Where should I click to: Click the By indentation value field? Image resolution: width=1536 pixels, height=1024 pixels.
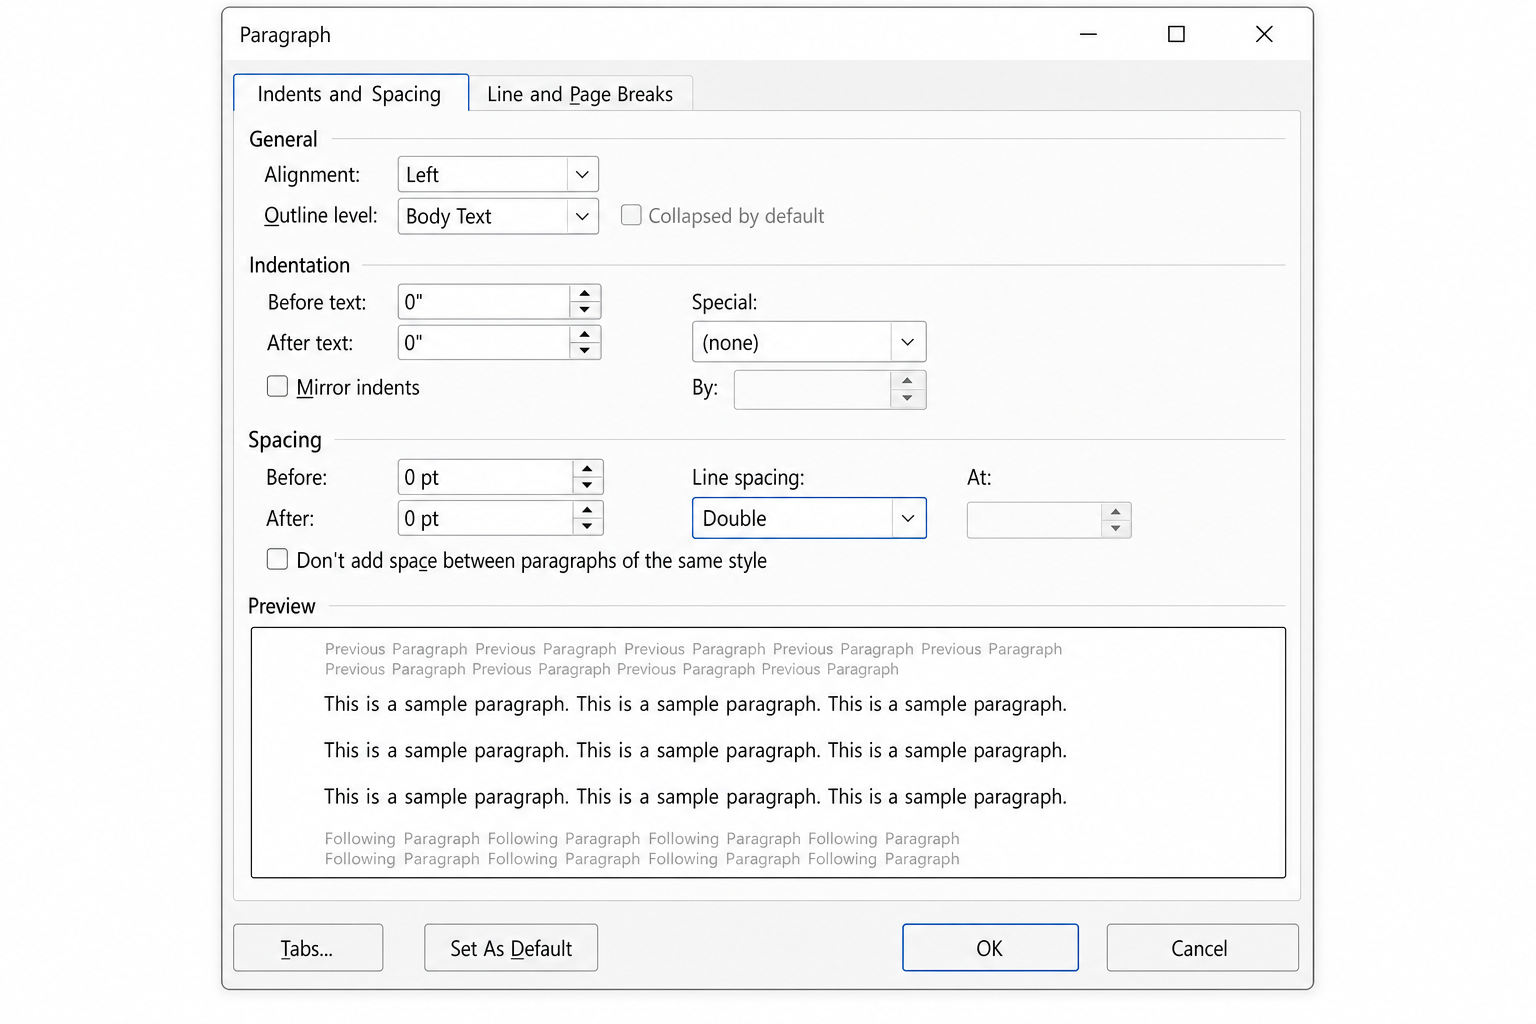[812, 390]
